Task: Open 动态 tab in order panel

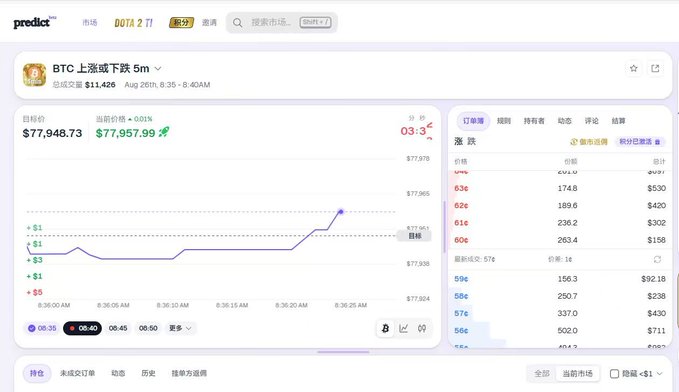Action: click(565, 121)
